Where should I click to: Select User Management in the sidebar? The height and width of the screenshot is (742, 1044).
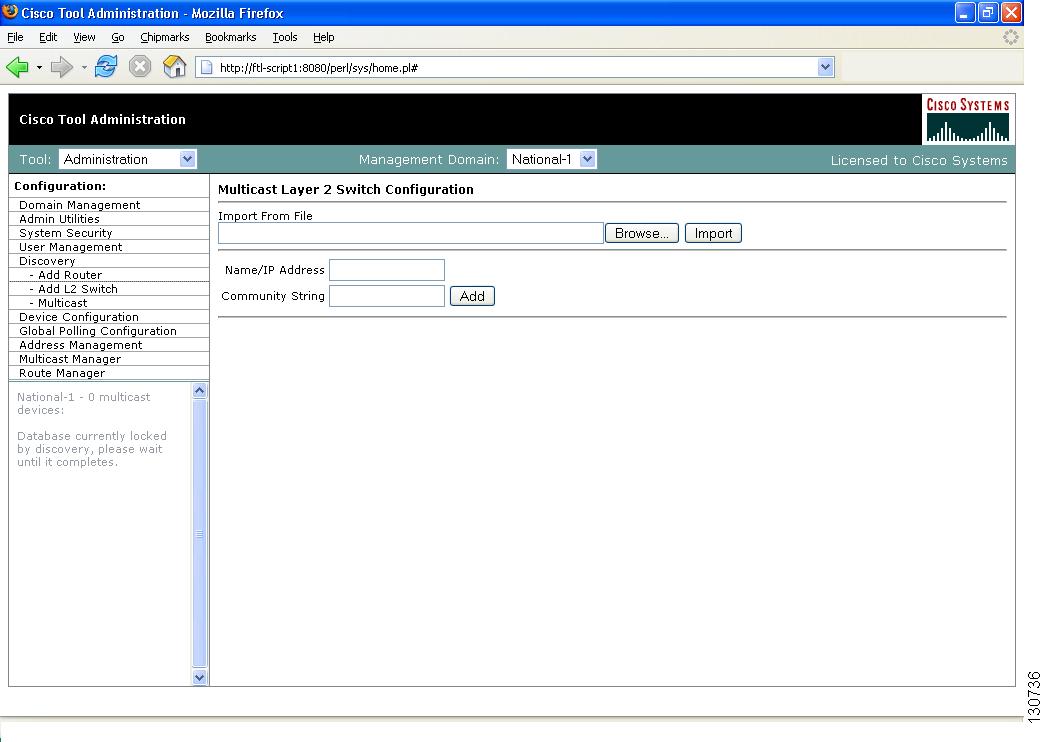pos(71,247)
